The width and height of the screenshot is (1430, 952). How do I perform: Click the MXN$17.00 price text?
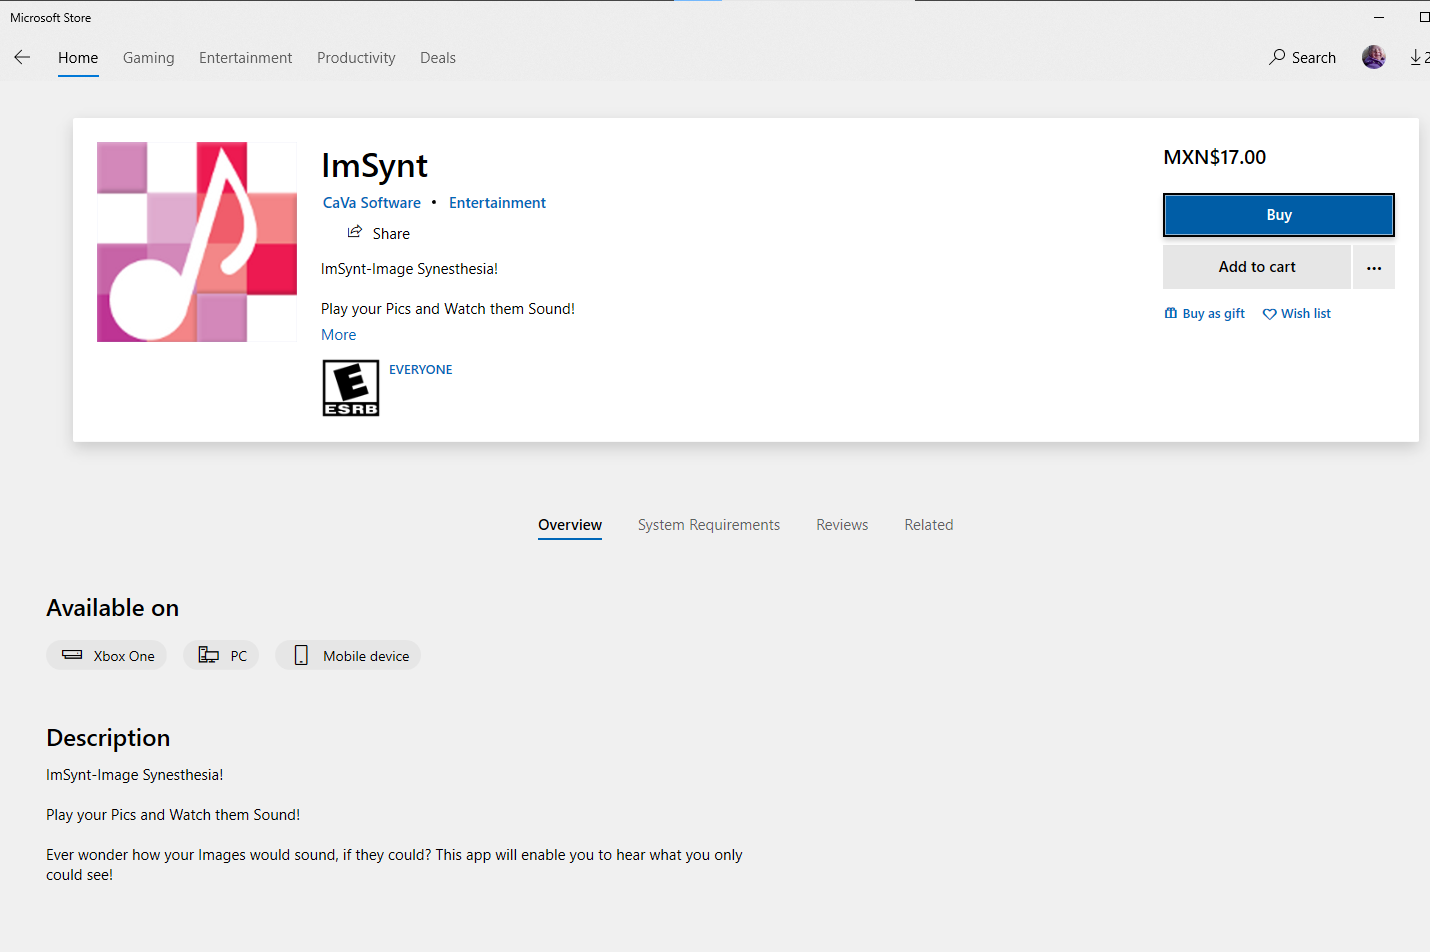(x=1215, y=157)
